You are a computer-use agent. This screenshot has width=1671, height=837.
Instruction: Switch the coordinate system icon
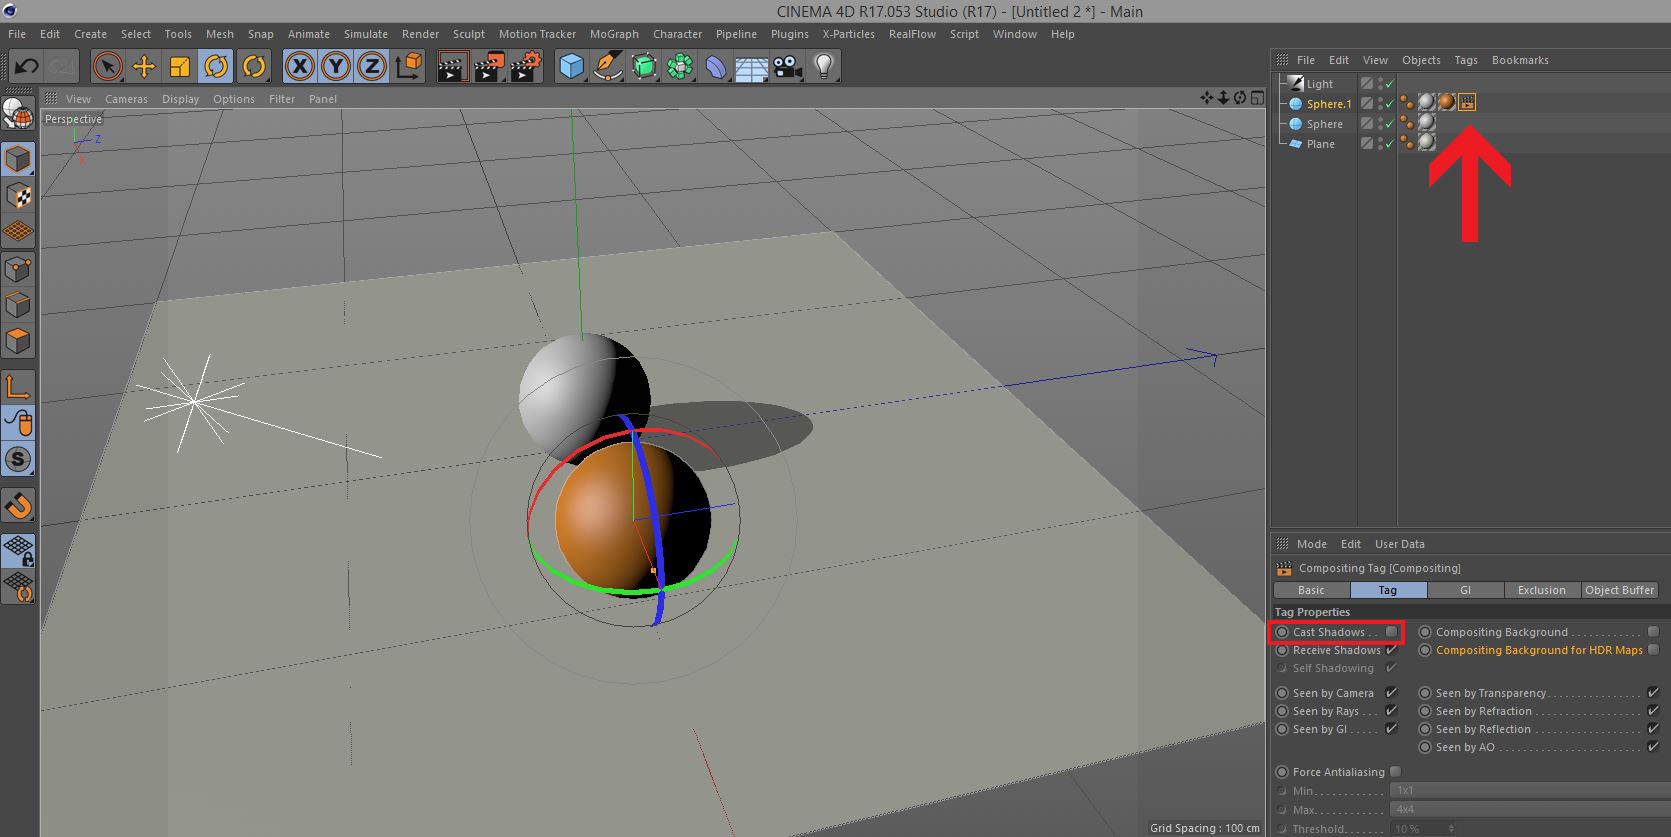coord(409,67)
